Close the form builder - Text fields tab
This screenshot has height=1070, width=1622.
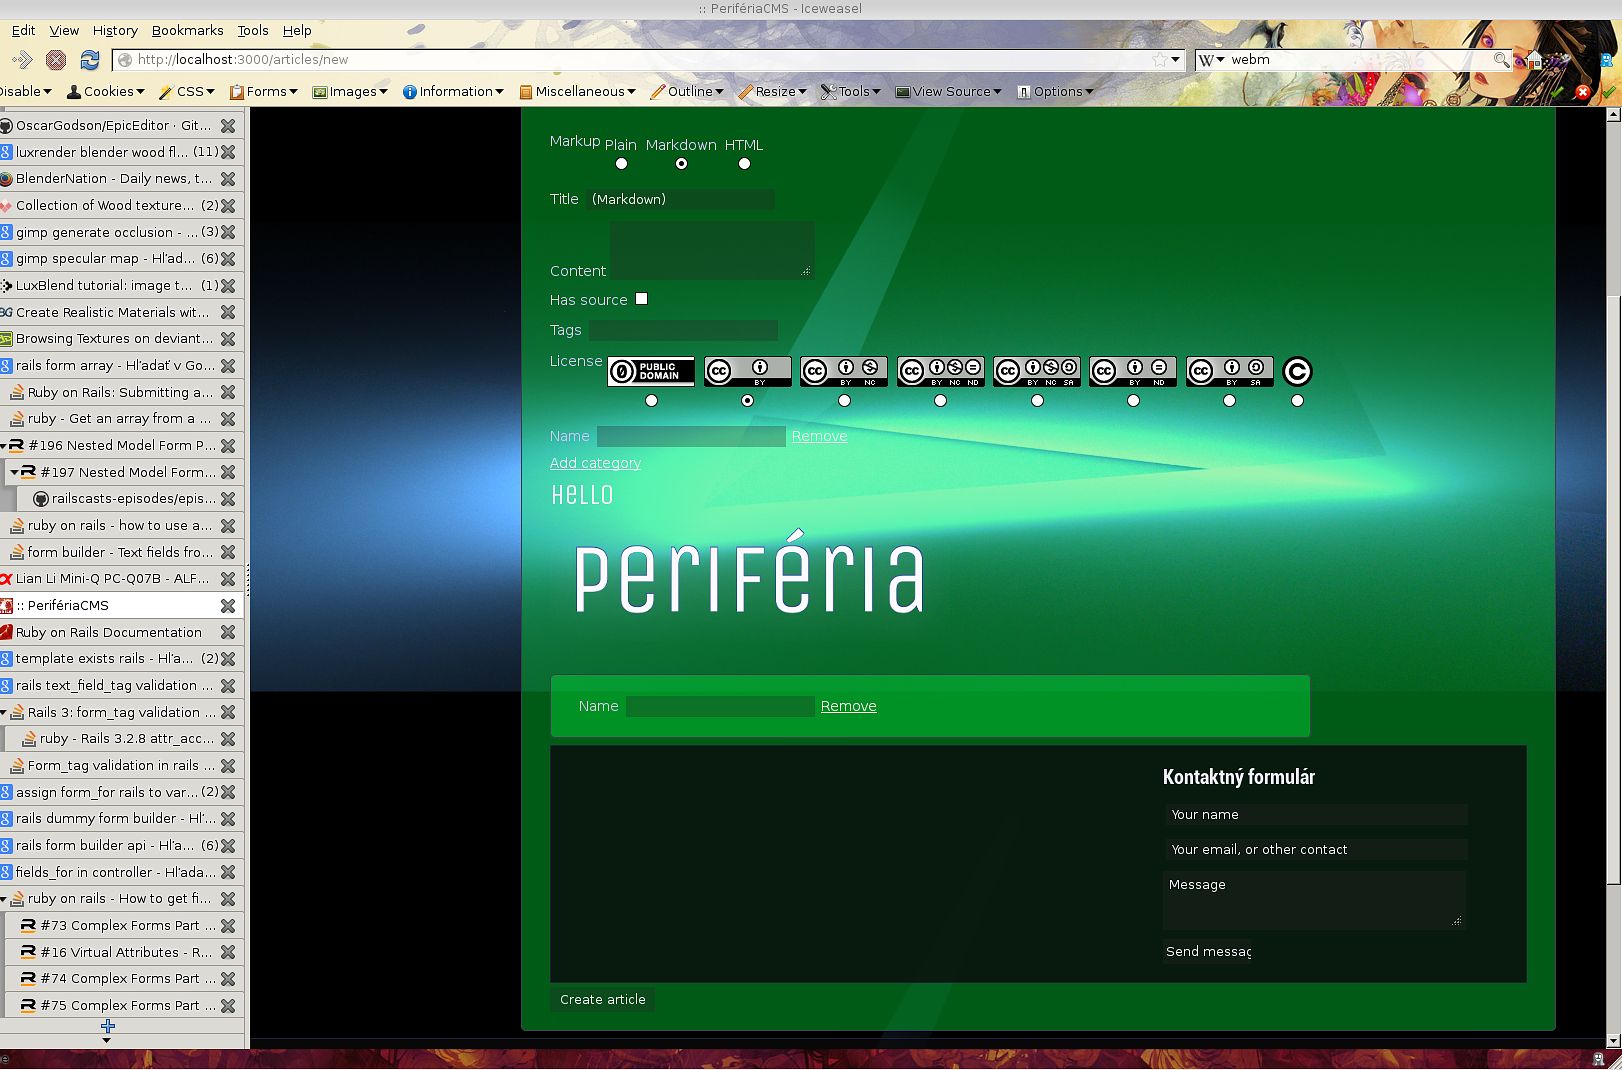(x=228, y=553)
